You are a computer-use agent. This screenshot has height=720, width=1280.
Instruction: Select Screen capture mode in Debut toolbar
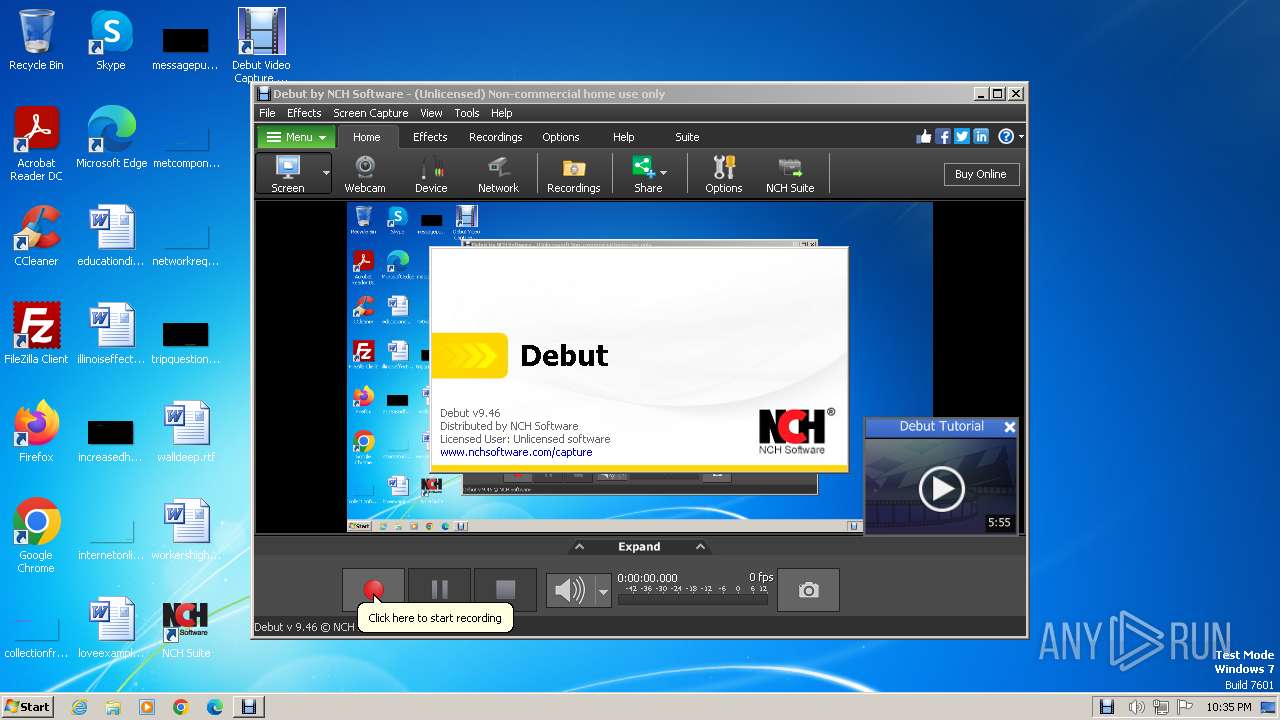click(x=288, y=174)
